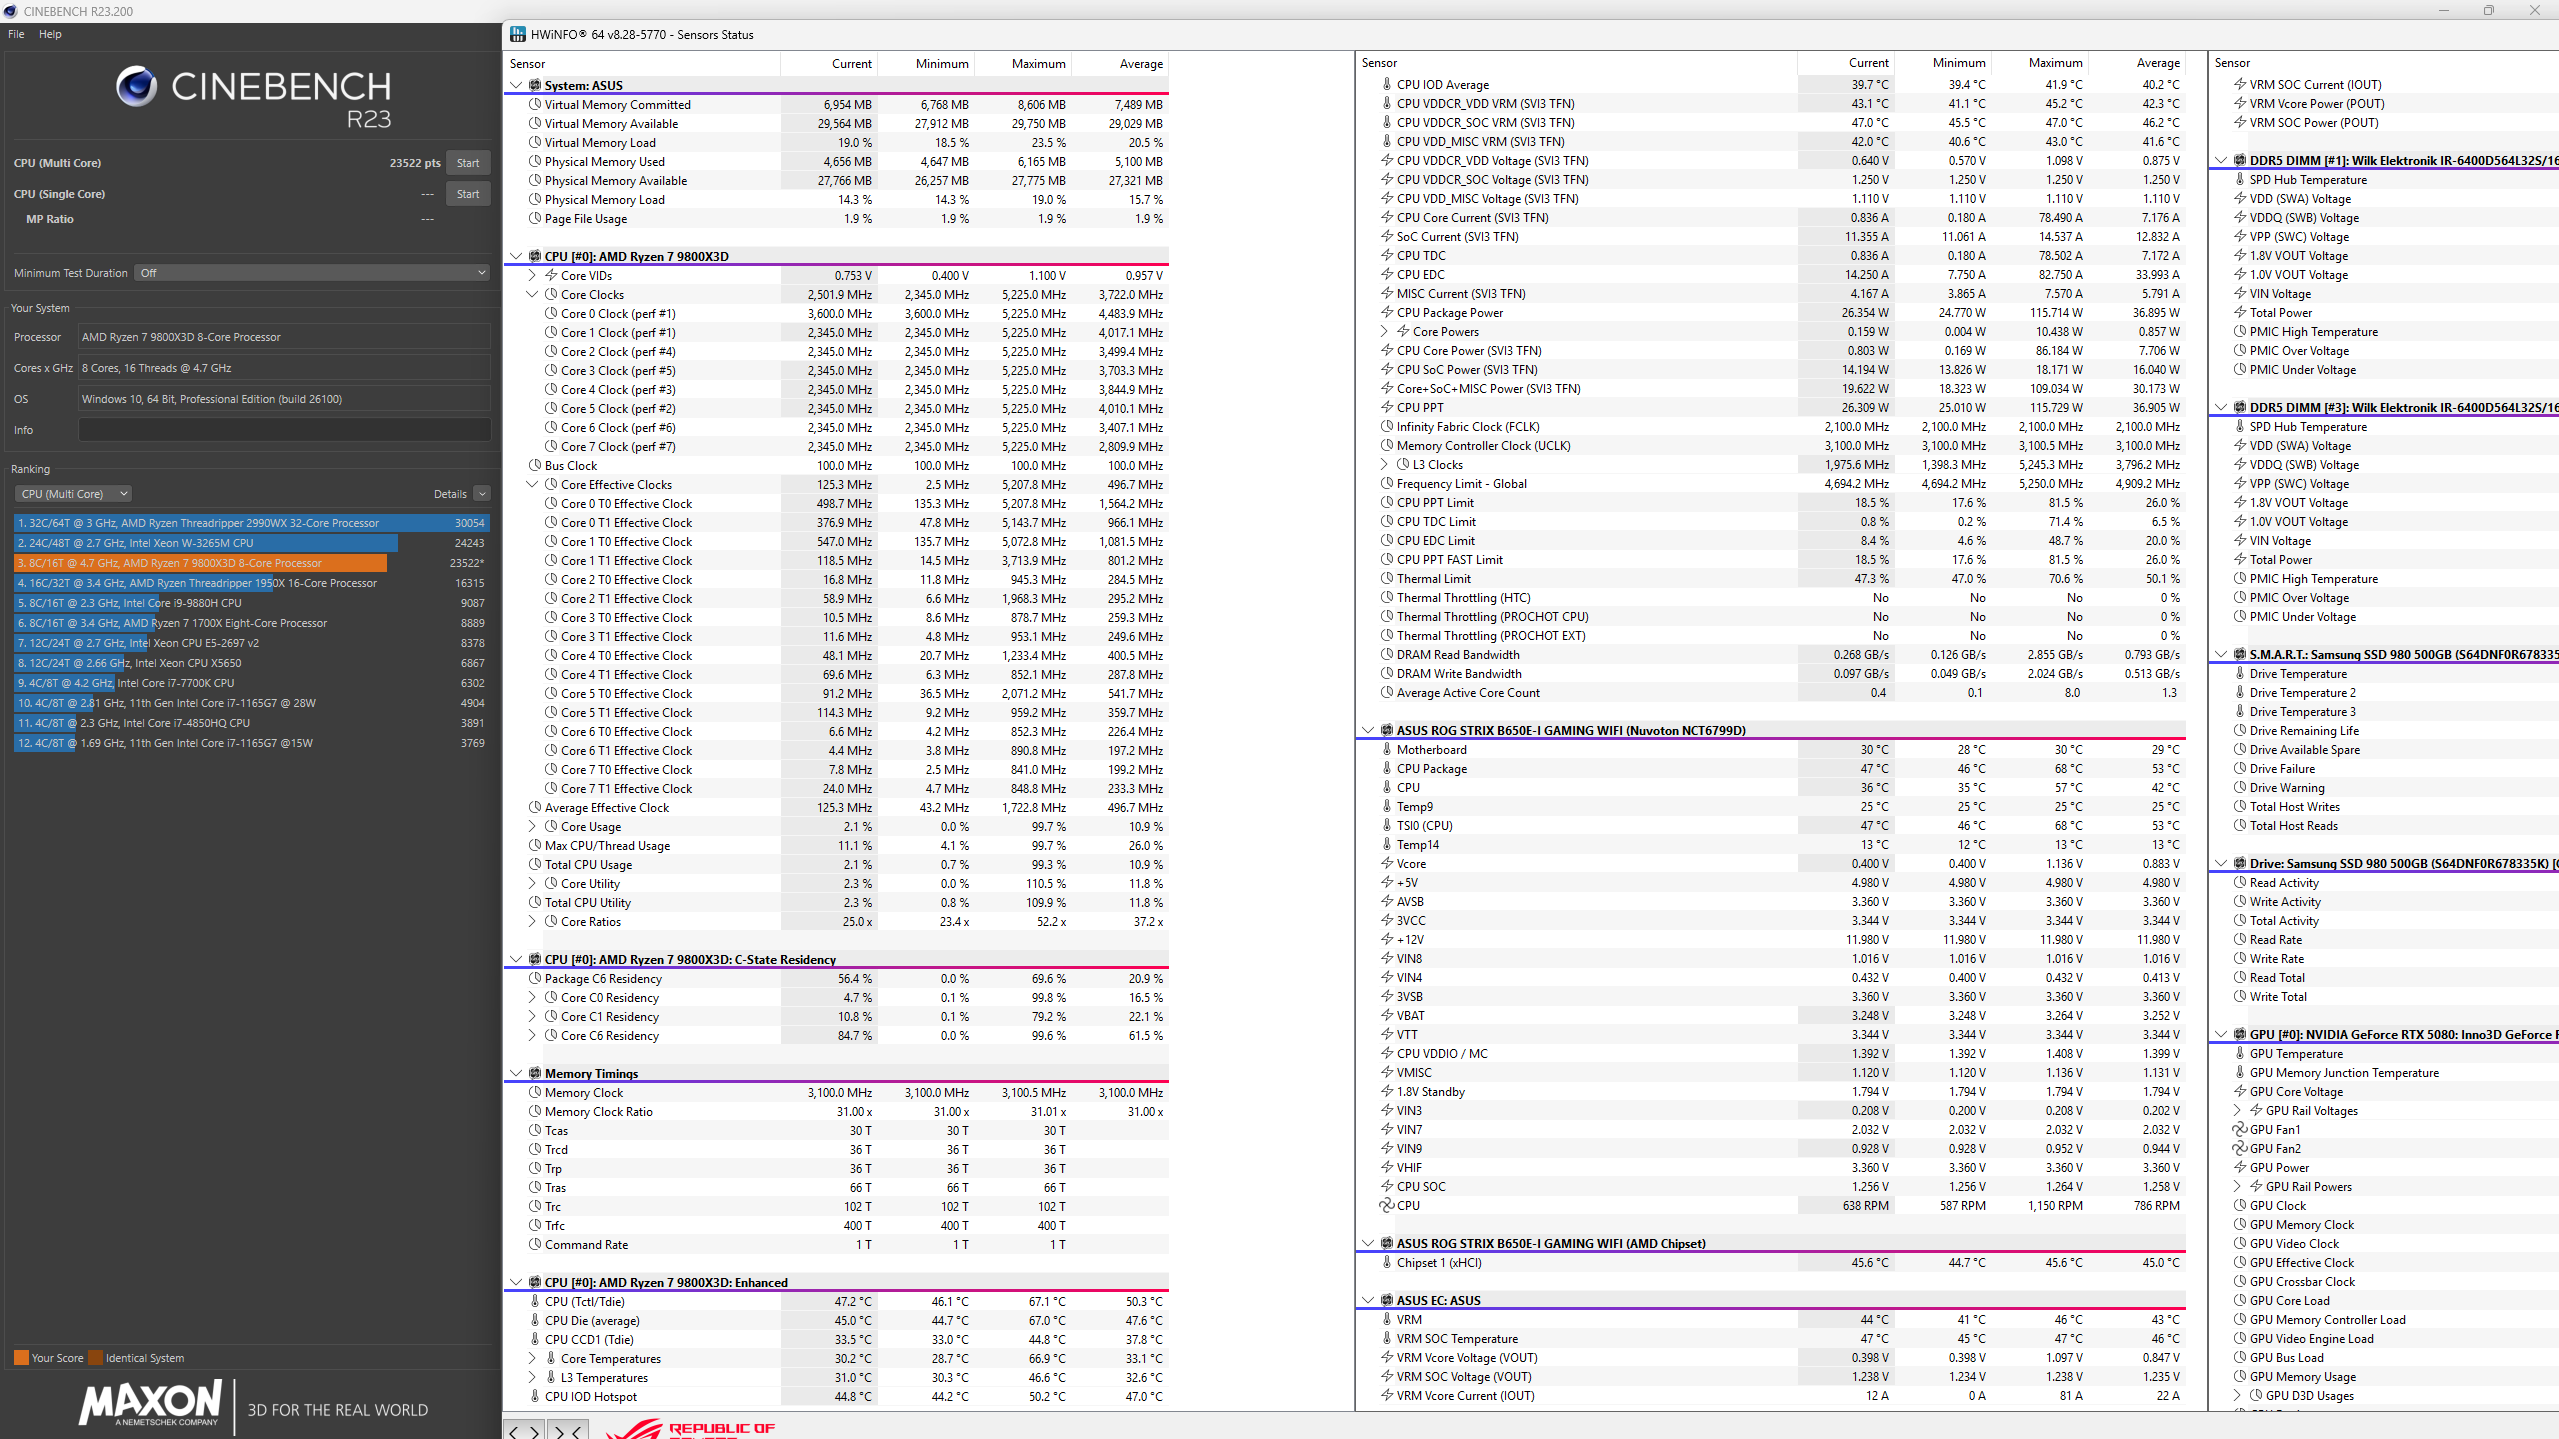
Task: Expand the Core Powers tree node
Action: coord(1384,331)
